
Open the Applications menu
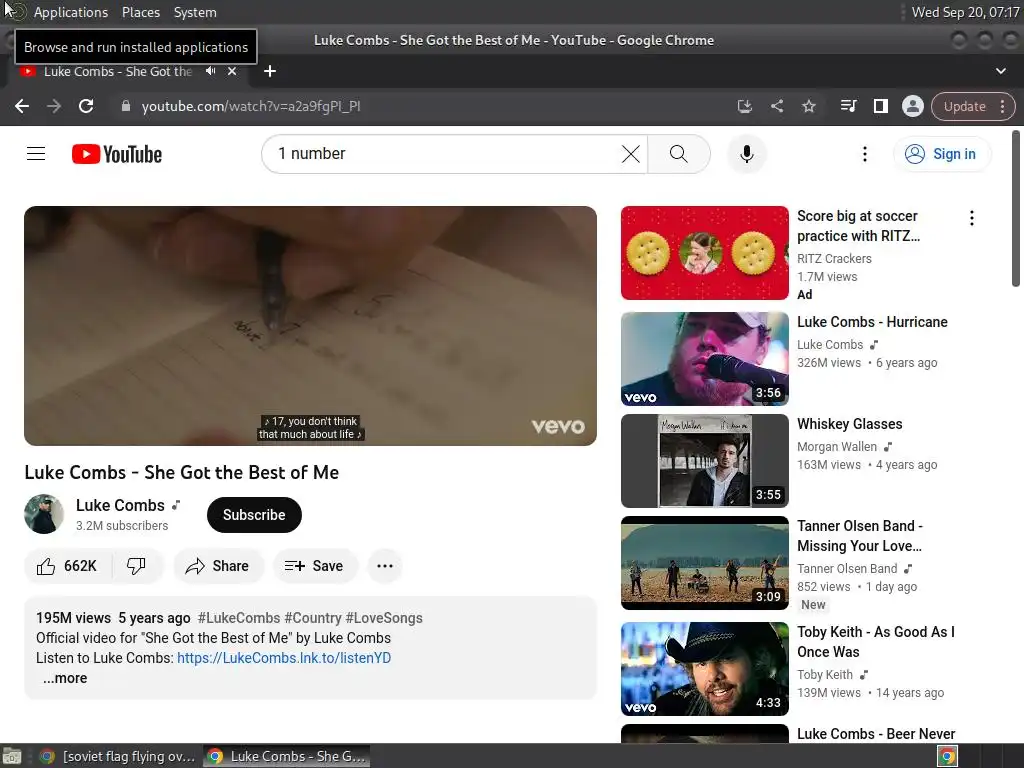[71, 12]
